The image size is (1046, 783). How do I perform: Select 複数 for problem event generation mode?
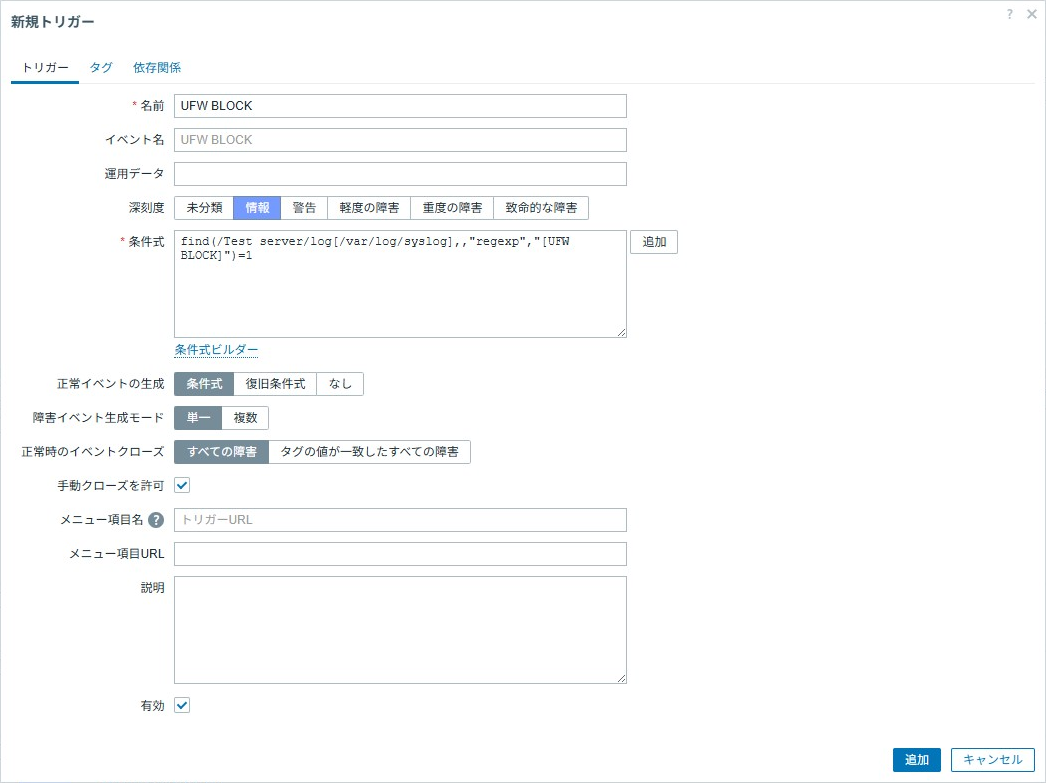tap(245, 418)
